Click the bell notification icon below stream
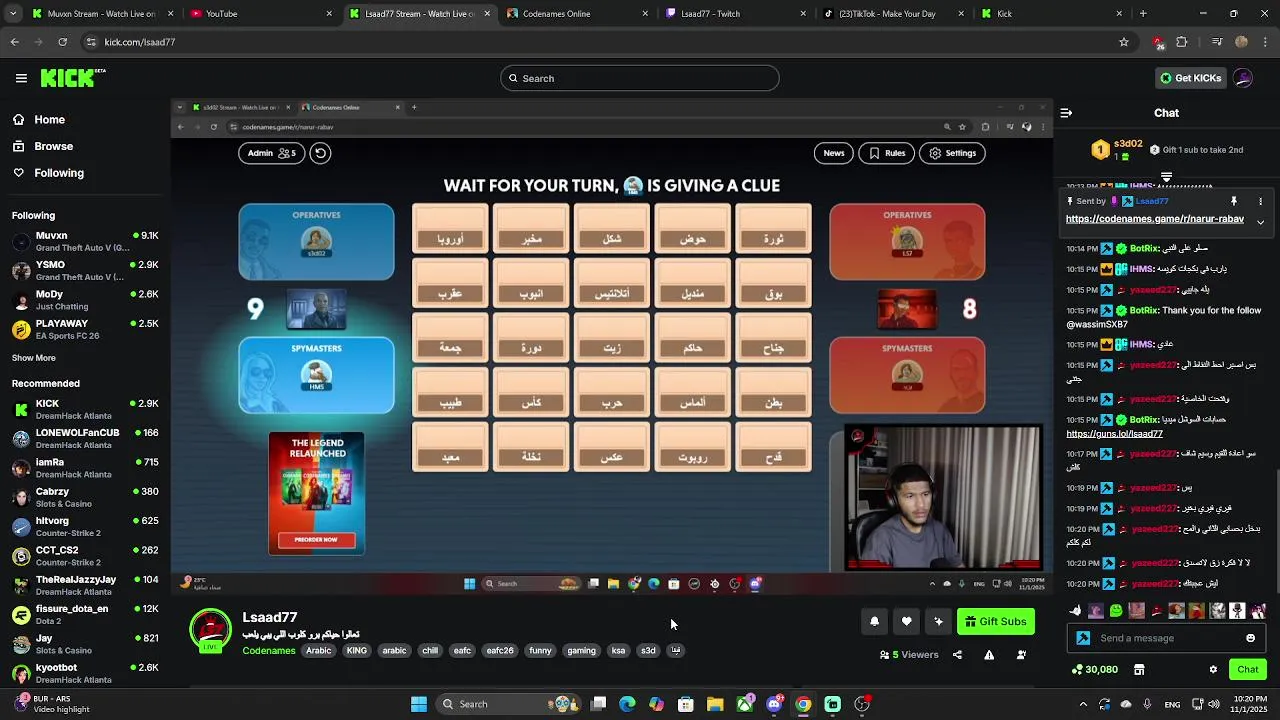Viewport: 1280px width, 720px height. tap(874, 622)
